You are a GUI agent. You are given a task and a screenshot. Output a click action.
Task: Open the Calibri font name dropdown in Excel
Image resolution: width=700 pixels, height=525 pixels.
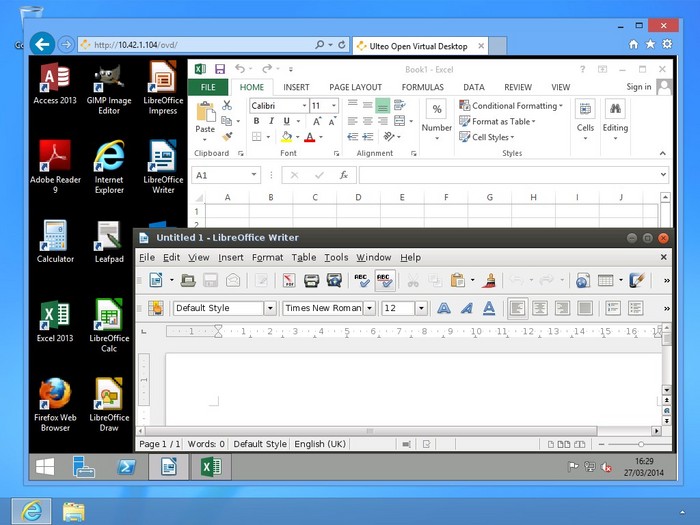pyautogui.click(x=302, y=105)
